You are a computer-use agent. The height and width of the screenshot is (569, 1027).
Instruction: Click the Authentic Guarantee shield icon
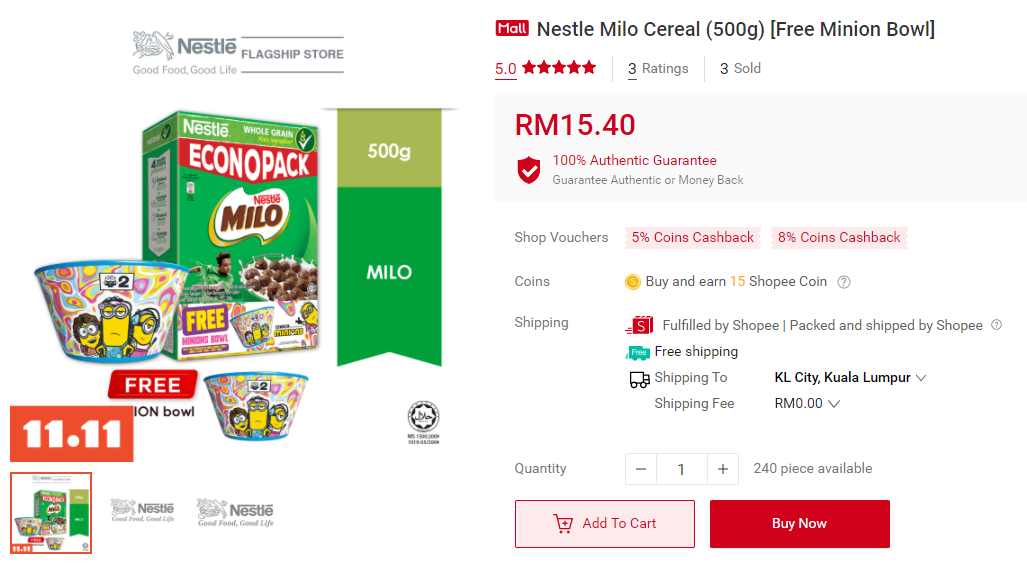(529, 169)
